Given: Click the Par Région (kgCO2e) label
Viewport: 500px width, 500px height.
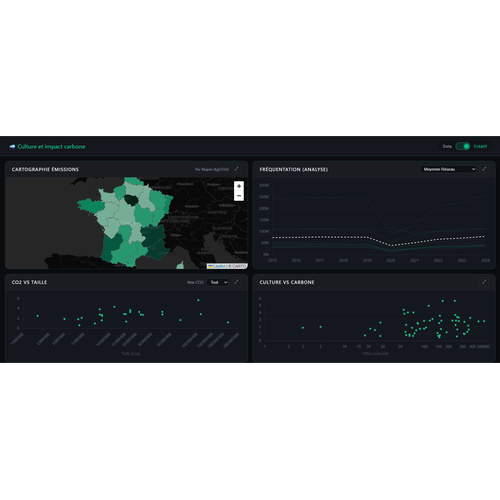Looking at the screenshot, I should click(212, 169).
